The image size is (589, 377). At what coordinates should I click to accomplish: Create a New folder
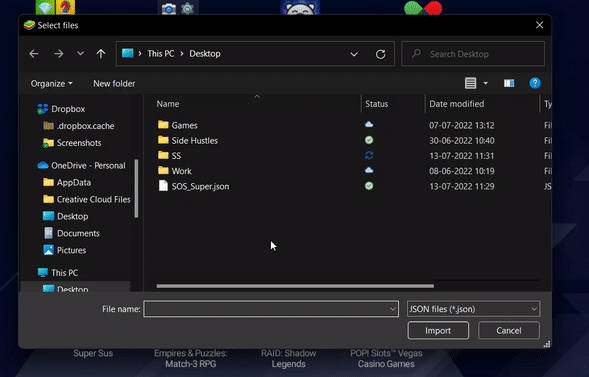click(114, 83)
